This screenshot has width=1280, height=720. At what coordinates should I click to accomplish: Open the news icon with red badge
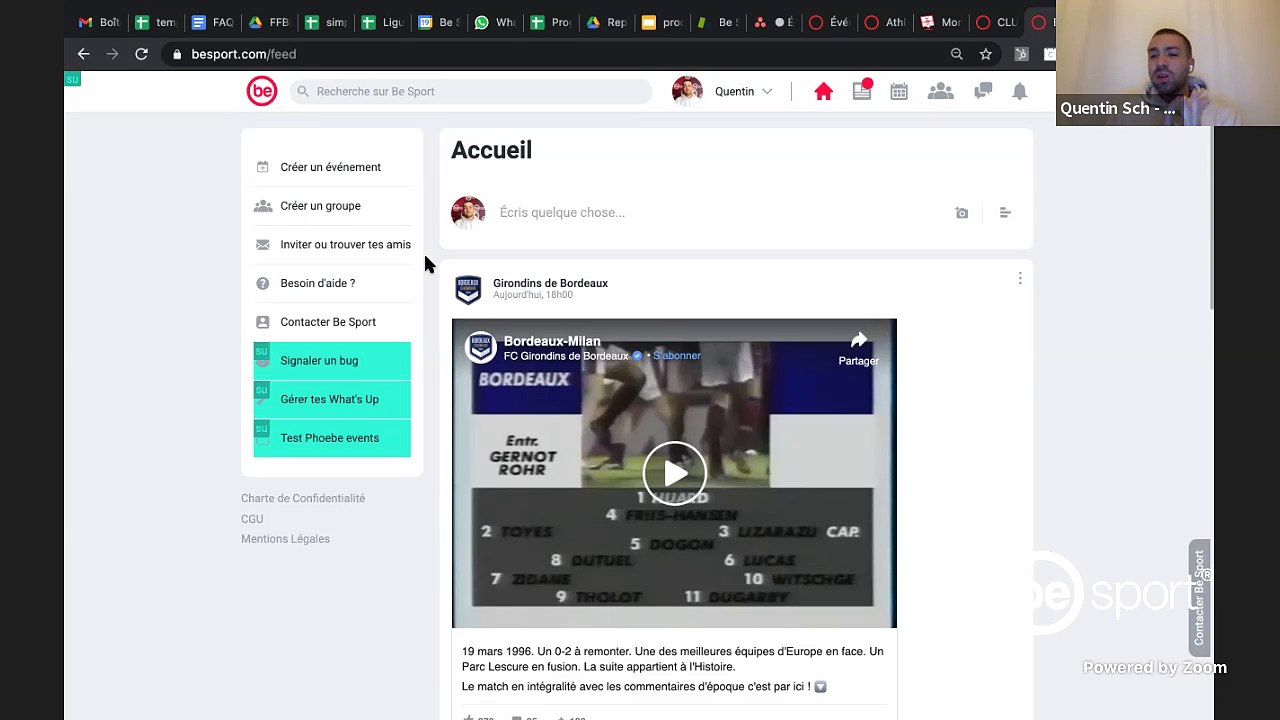[862, 90]
